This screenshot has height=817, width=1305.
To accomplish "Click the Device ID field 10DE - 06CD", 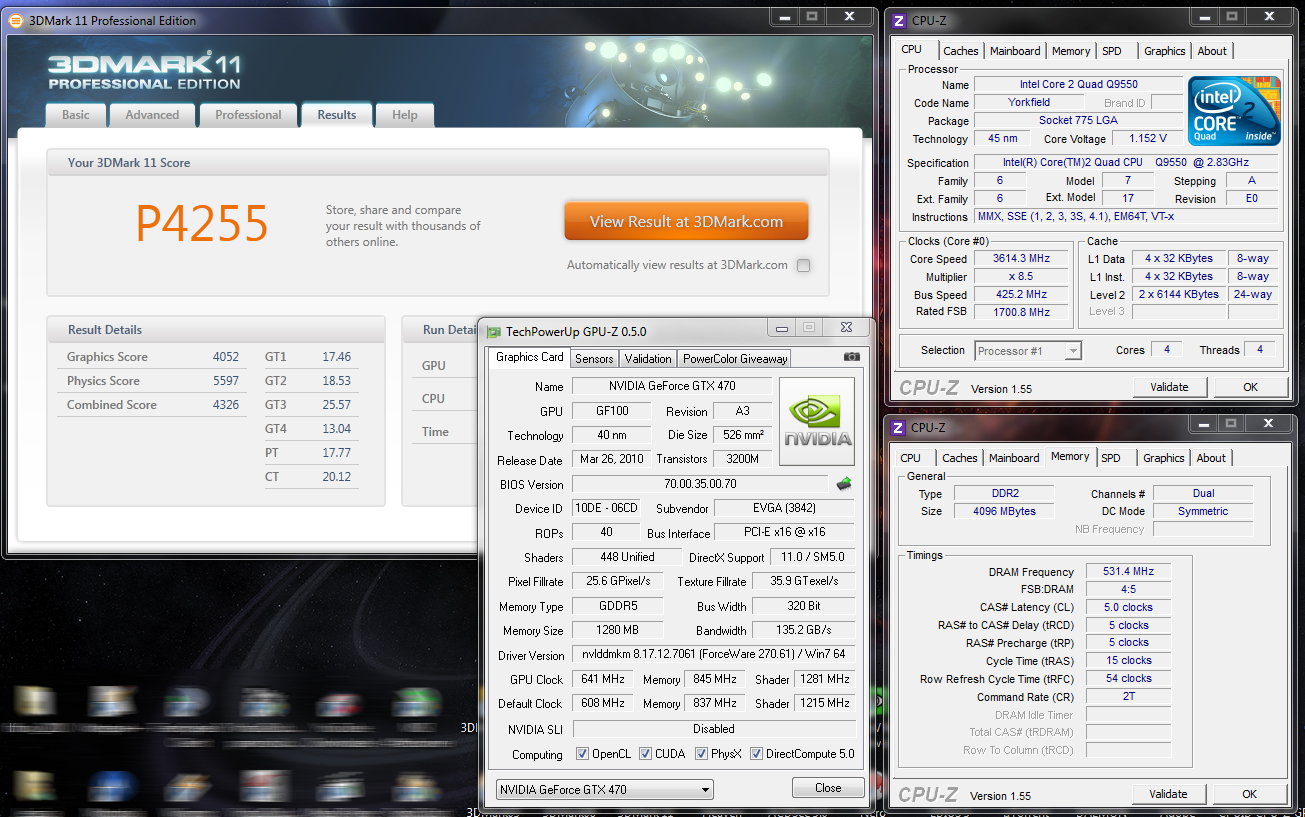I will pyautogui.click(x=607, y=508).
